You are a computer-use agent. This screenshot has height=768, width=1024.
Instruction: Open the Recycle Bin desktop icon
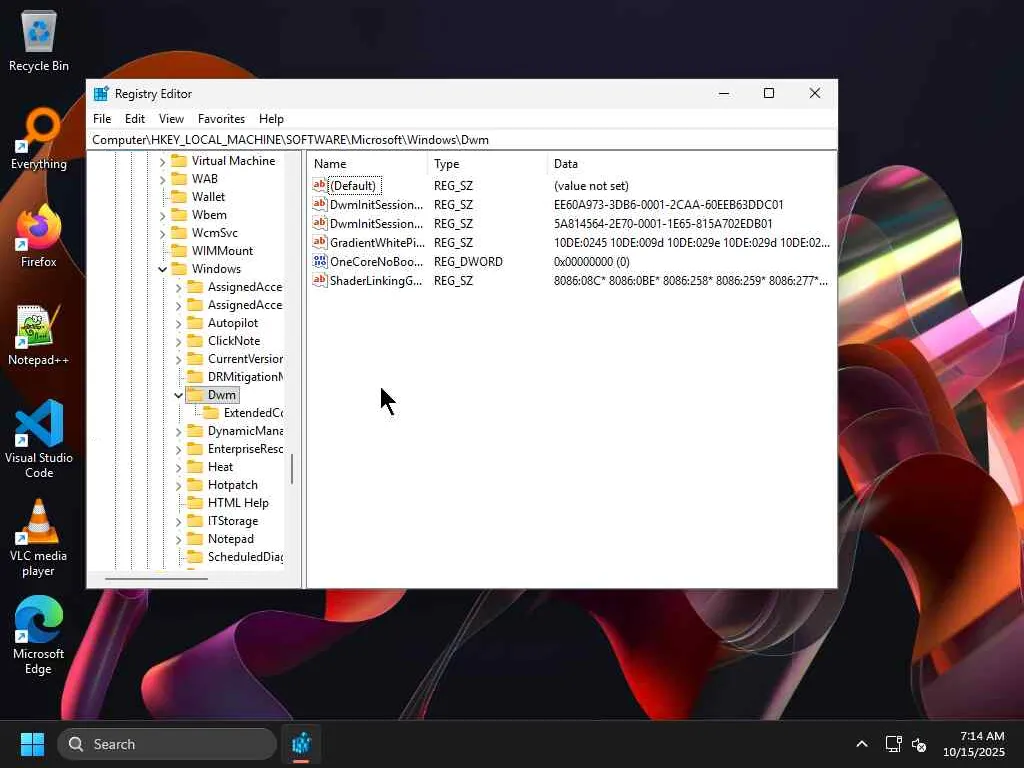click(39, 40)
